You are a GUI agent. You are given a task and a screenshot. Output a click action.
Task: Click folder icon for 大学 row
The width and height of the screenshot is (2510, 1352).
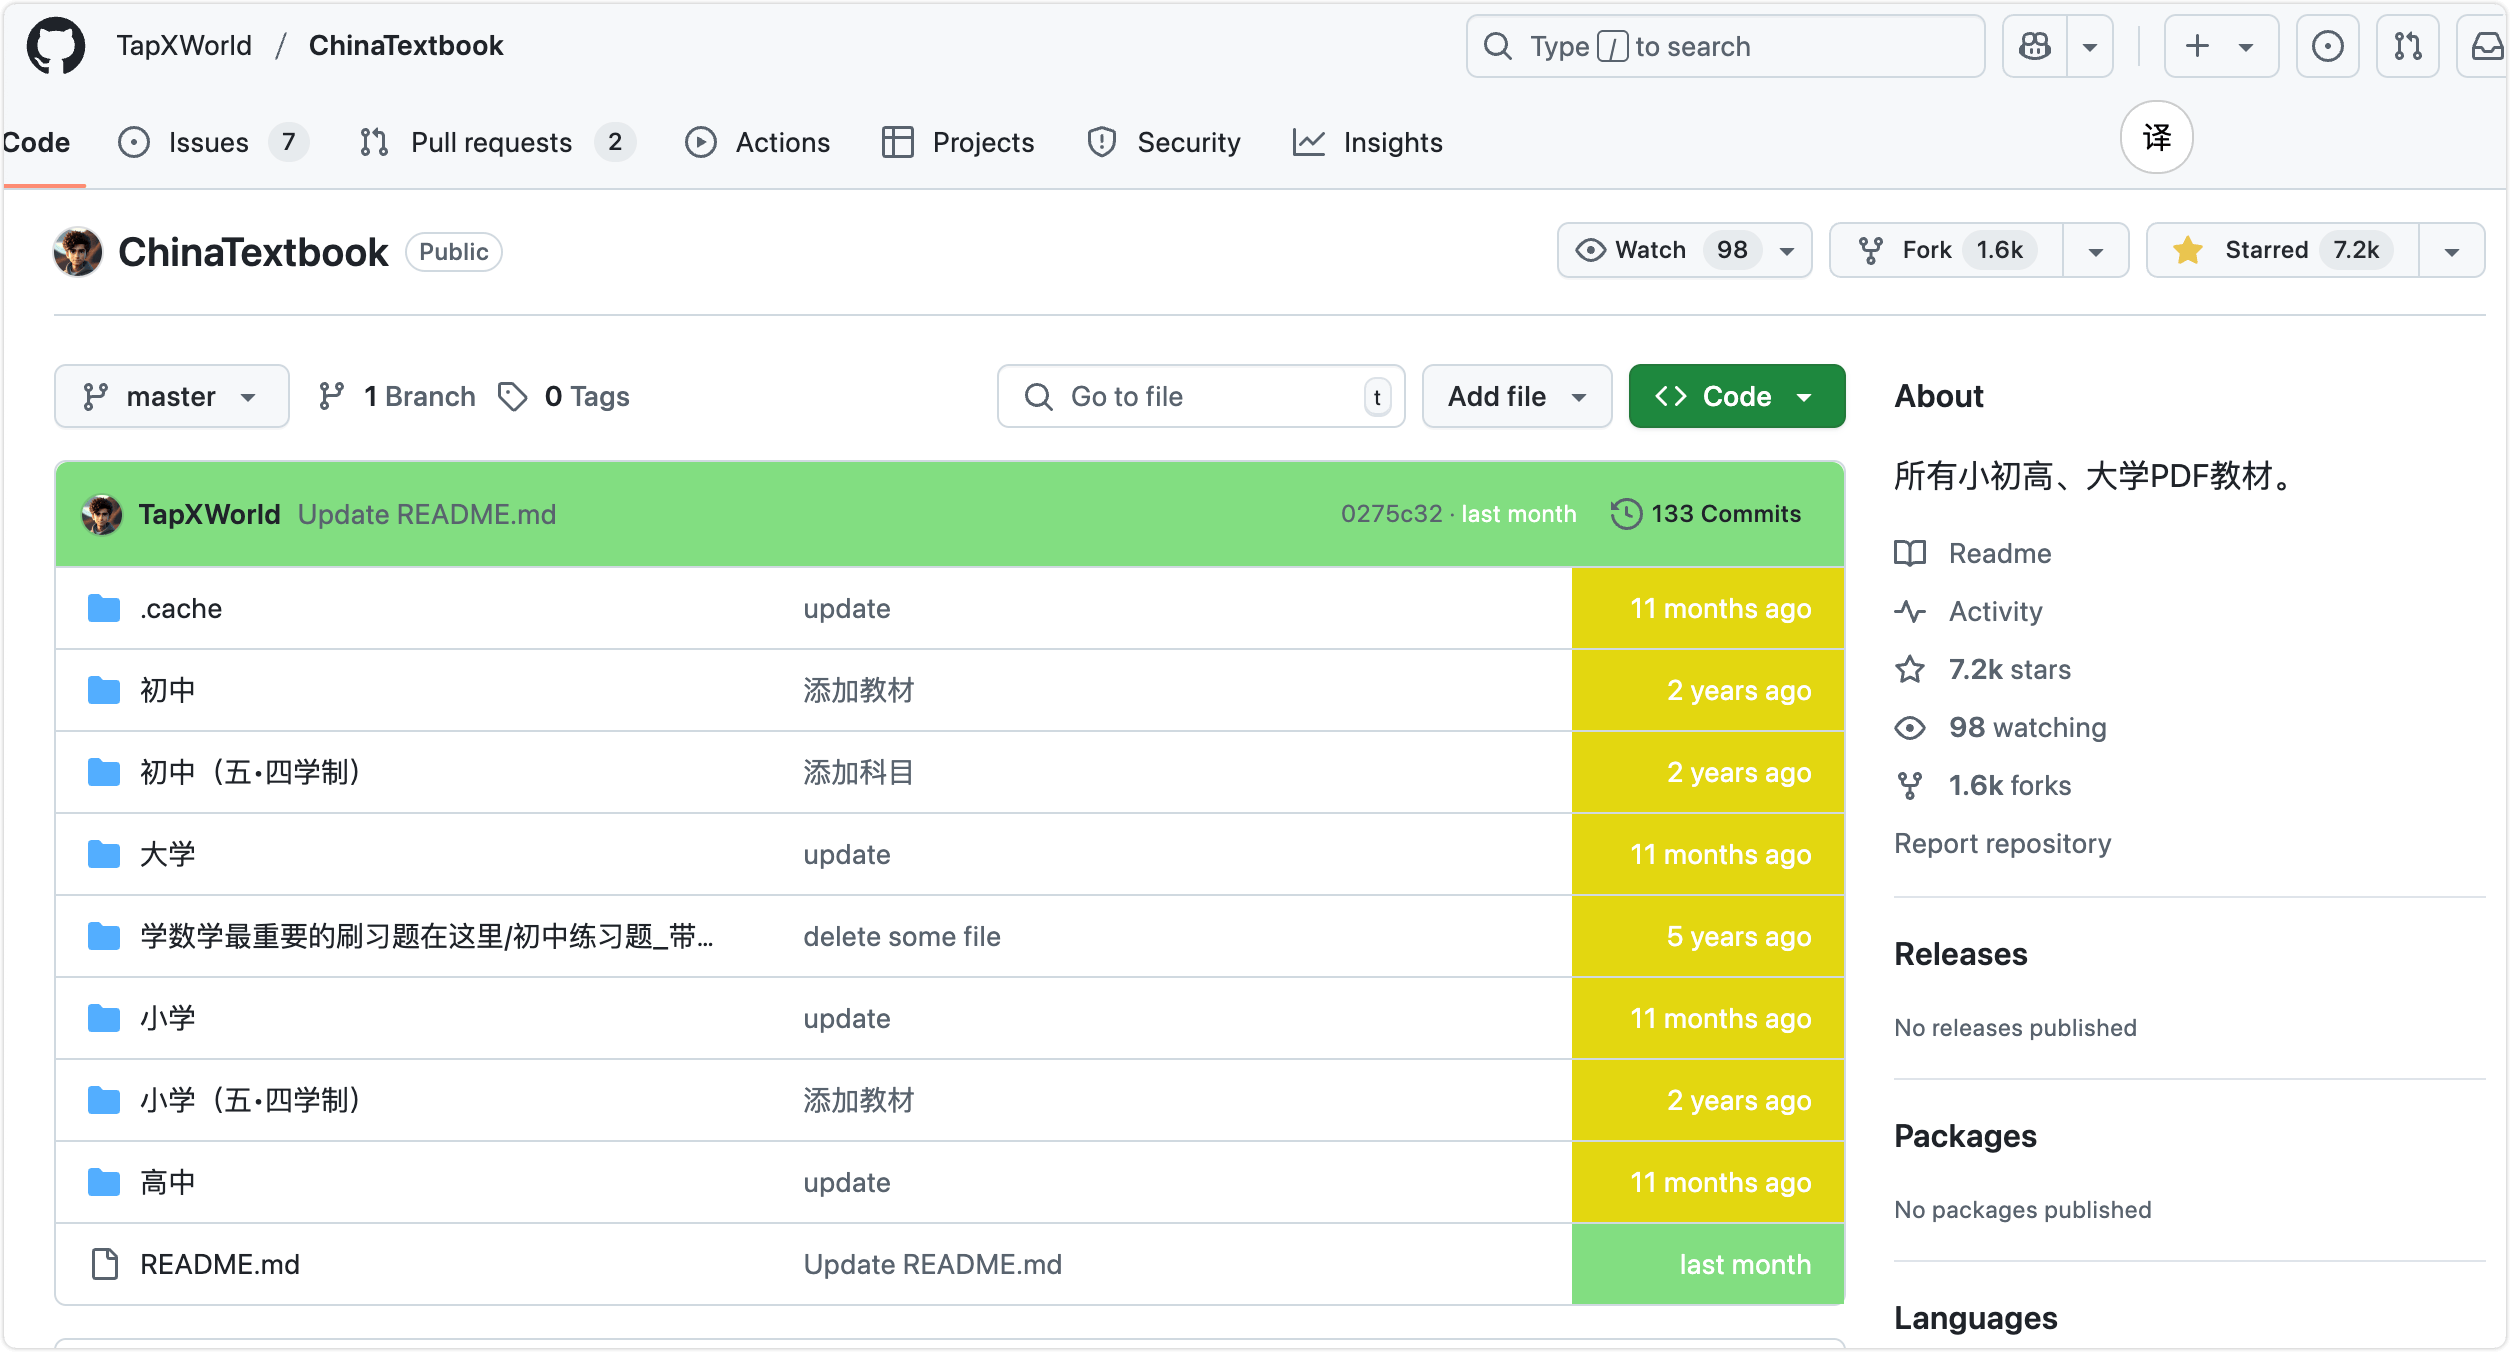point(104,854)
